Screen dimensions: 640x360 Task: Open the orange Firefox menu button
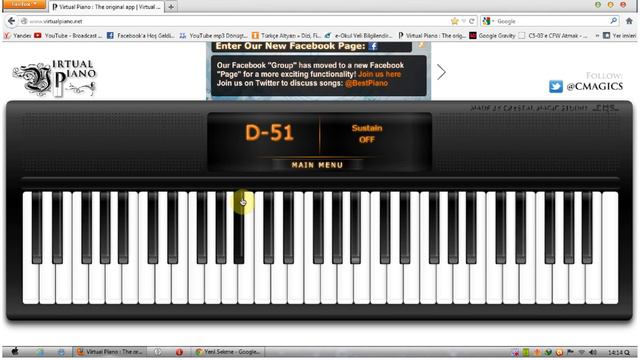coord(24,4)
